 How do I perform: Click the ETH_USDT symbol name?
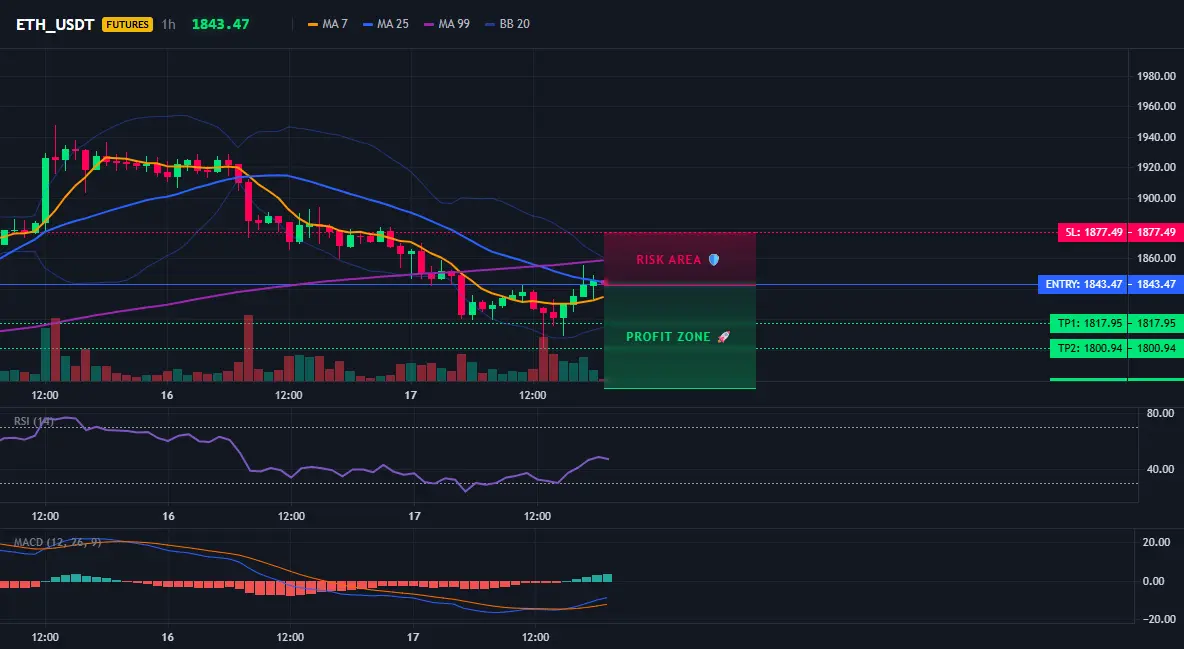[55, 24]
